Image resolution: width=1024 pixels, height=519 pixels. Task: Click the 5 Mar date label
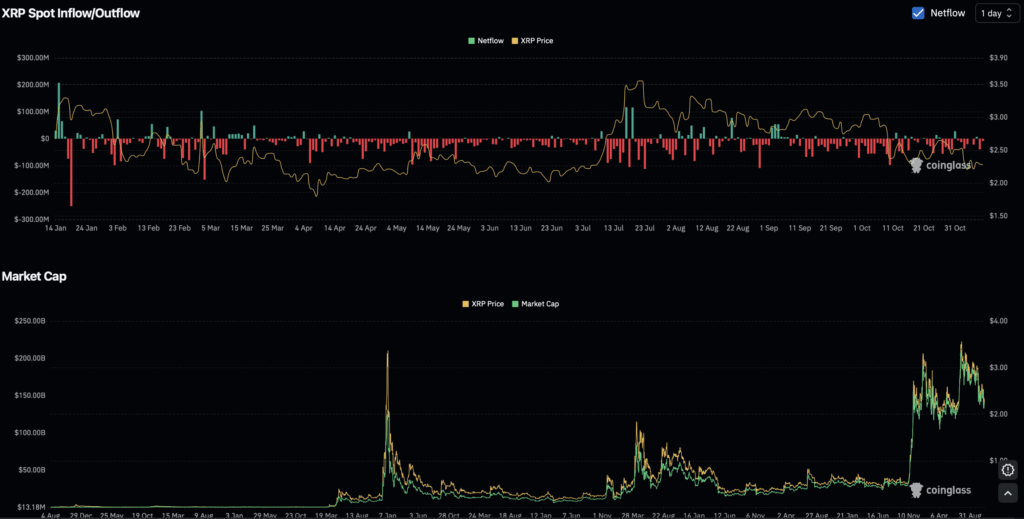(210, 229)
